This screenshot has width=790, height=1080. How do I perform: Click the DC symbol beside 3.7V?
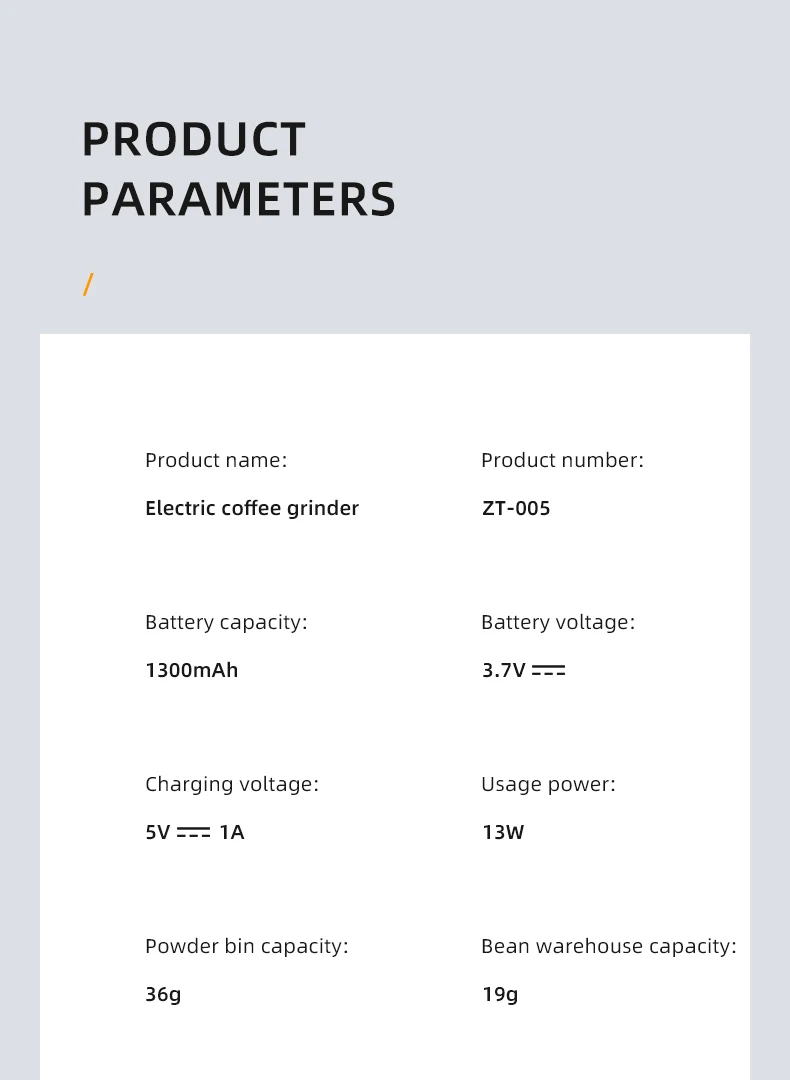(549, 671)
